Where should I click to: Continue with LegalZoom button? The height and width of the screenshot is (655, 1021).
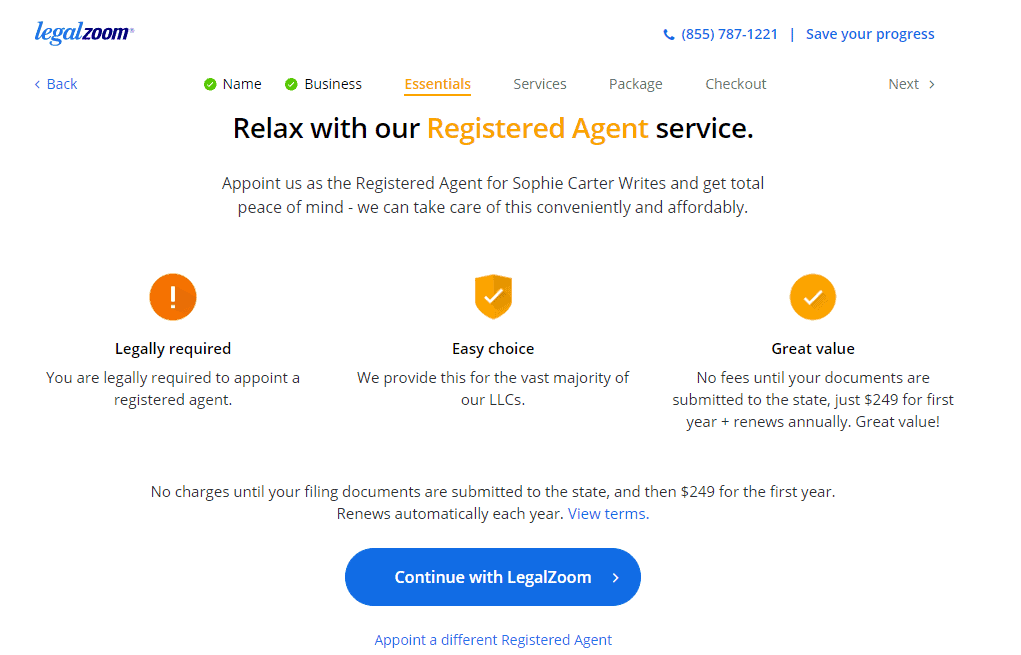coord(493,577)
